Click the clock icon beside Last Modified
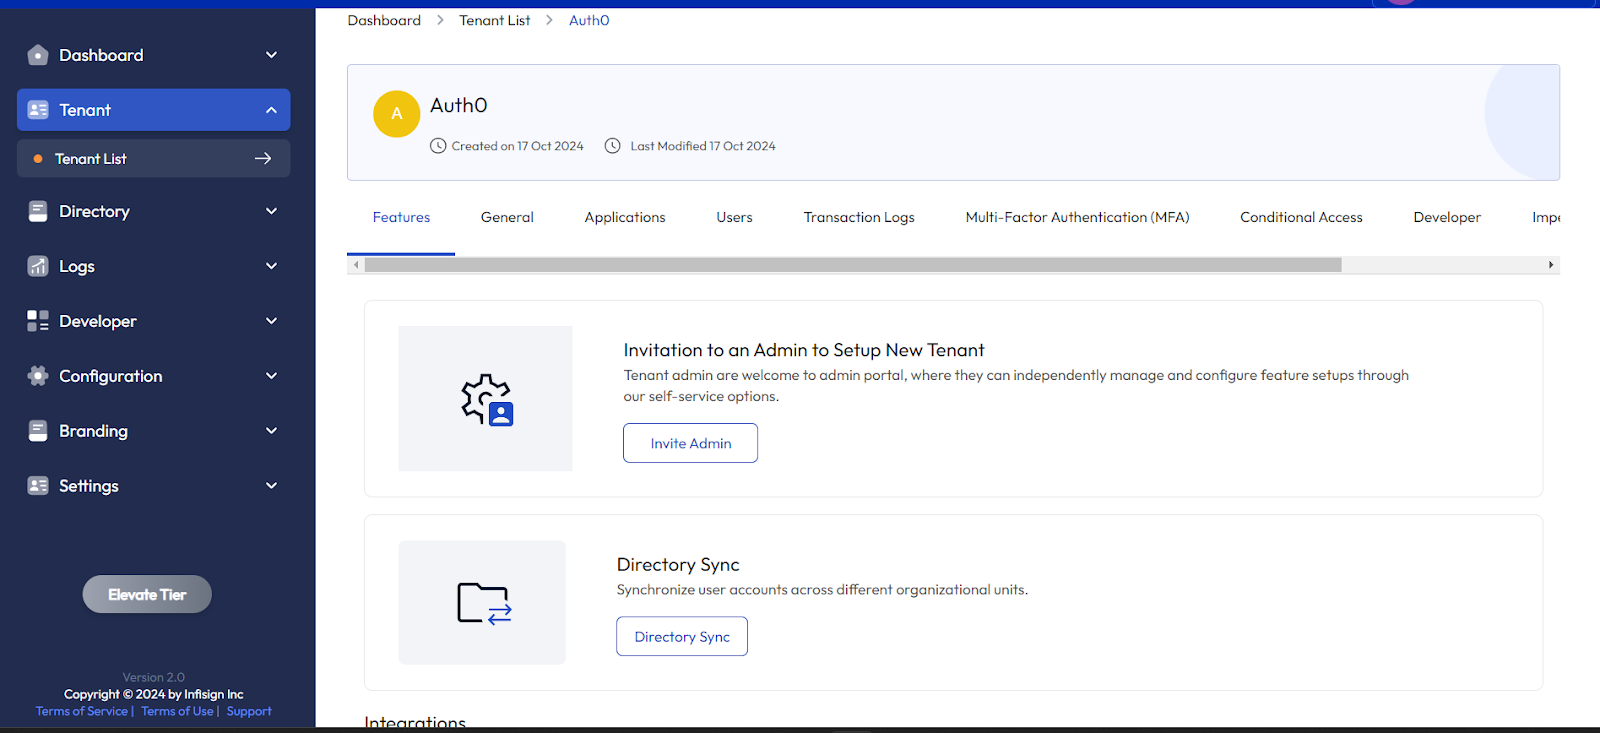Screen dimensions: 1600x733 click(x=613, y=146)
